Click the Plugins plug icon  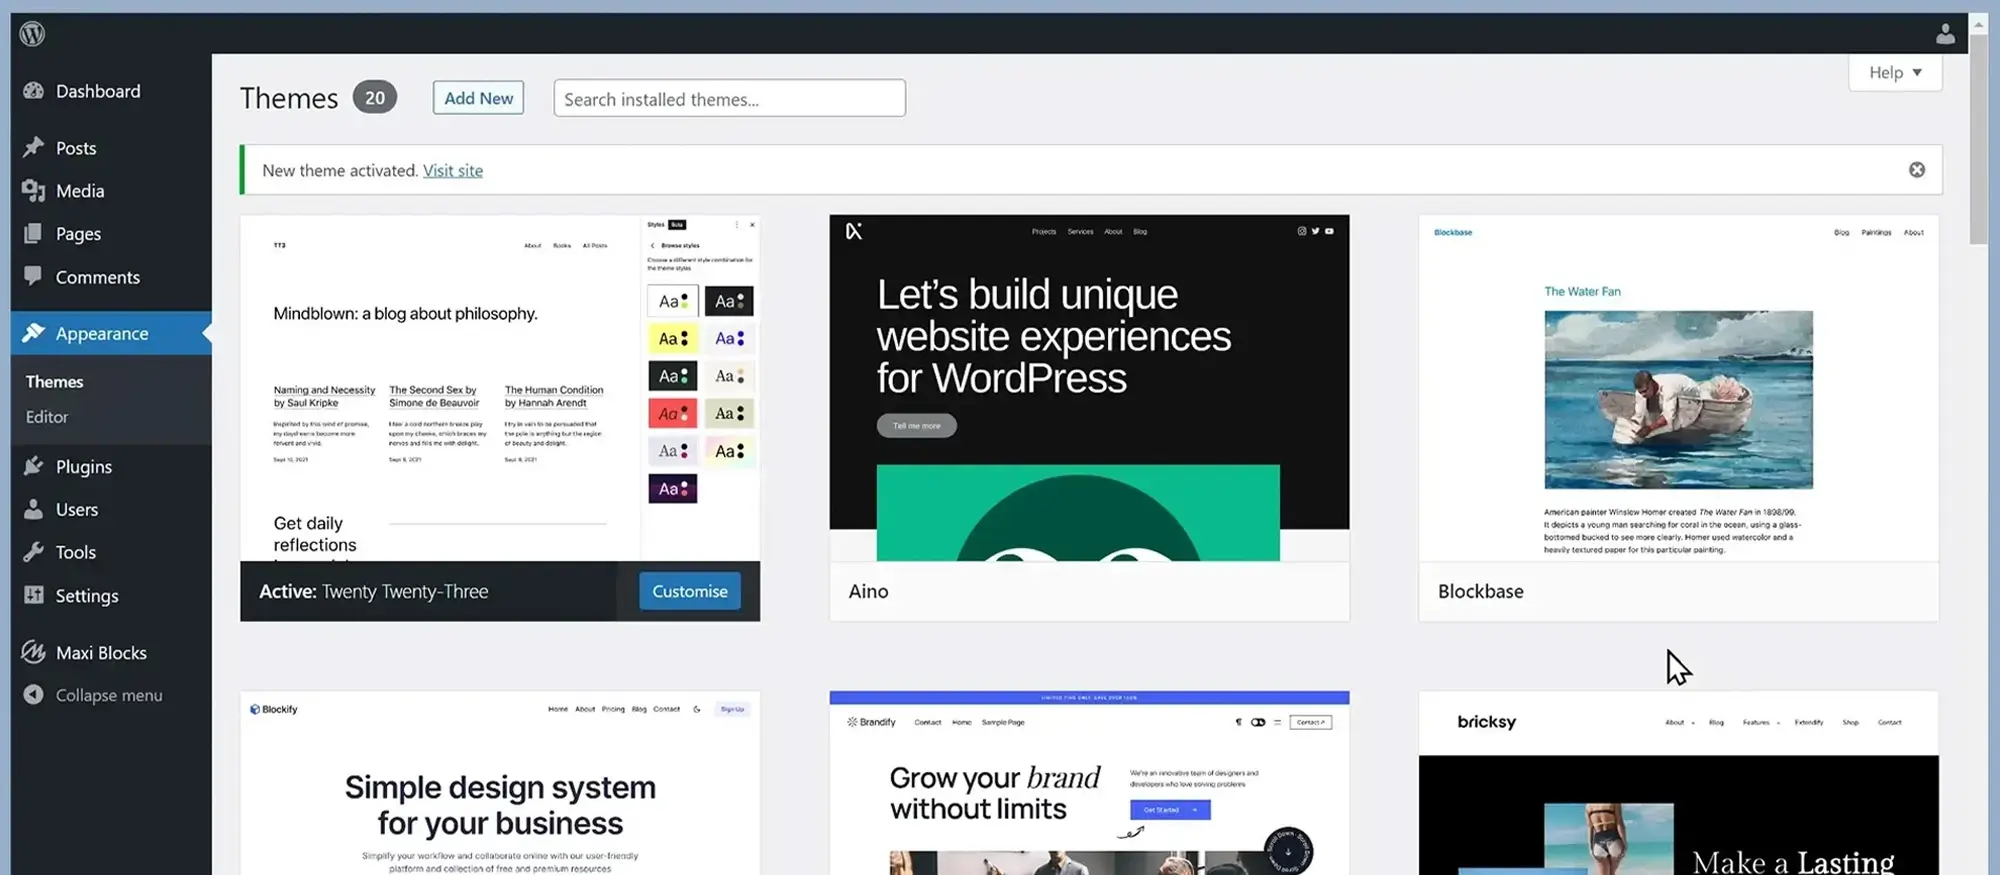(33, 466)
